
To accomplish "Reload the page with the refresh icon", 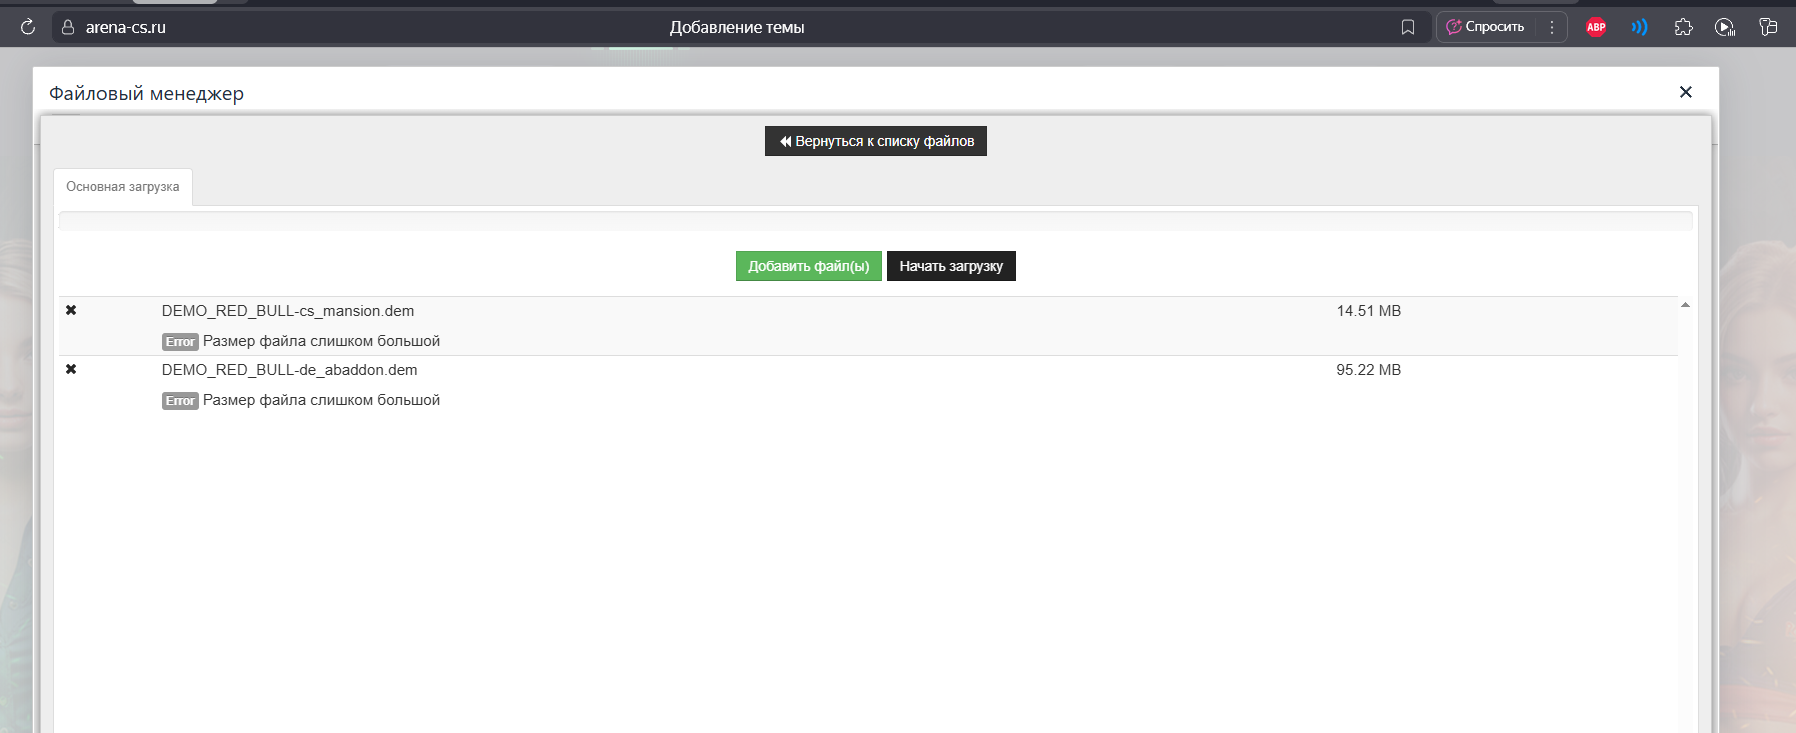I will [x=28, y=27].
